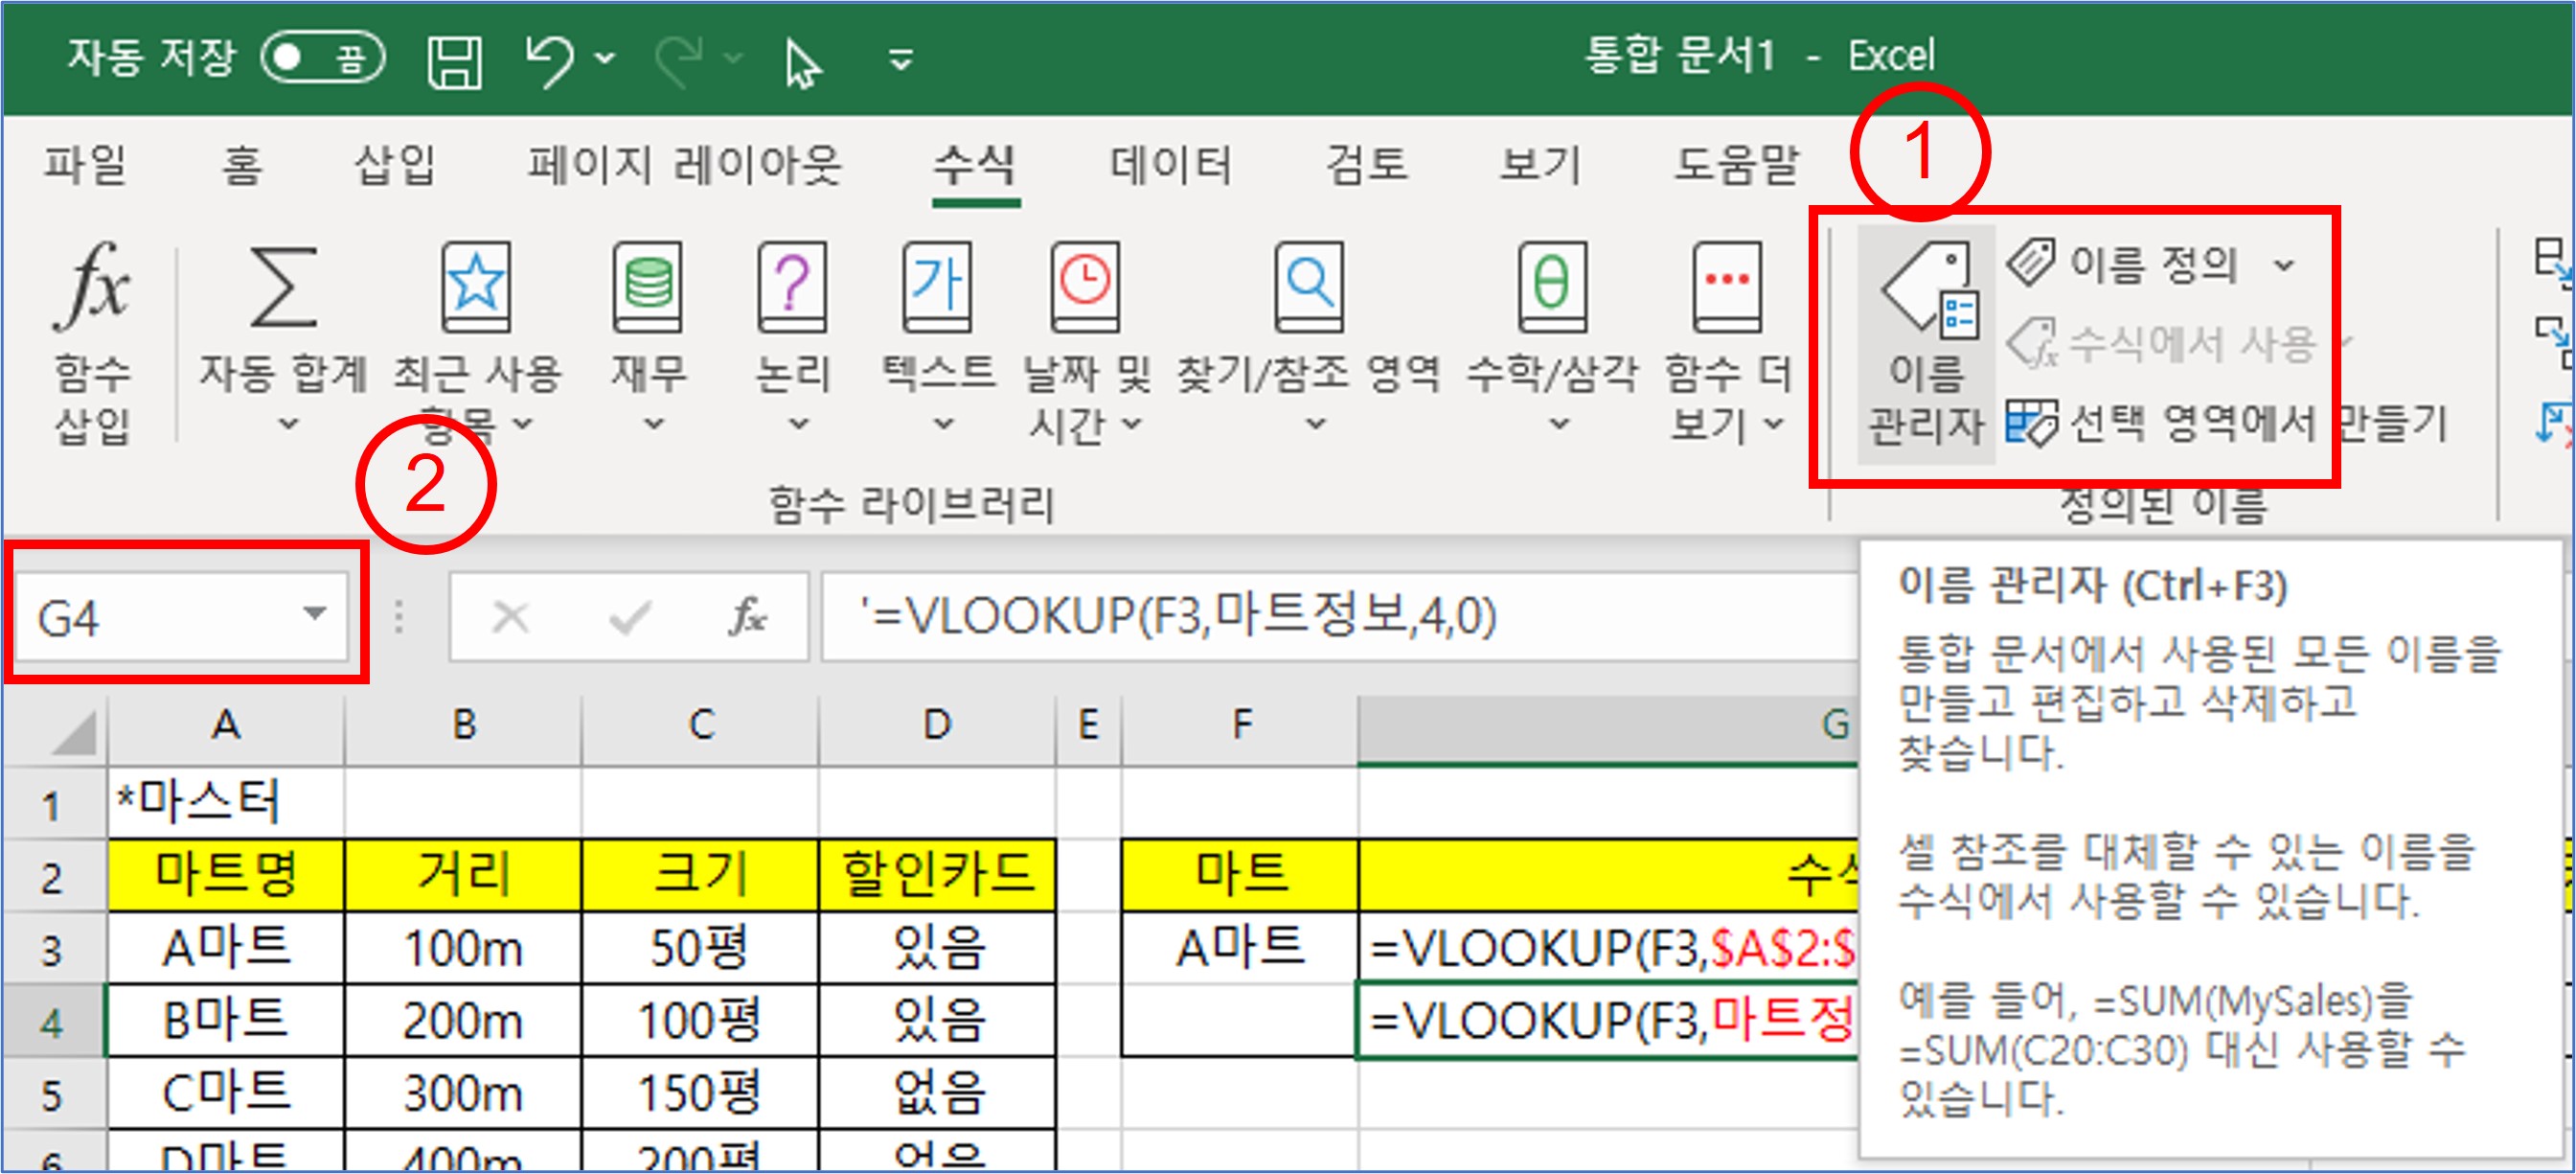Switch to the Data (데이터) tab
The height and width of the screenshot is (1174, 2576).
pos(1170,166)
